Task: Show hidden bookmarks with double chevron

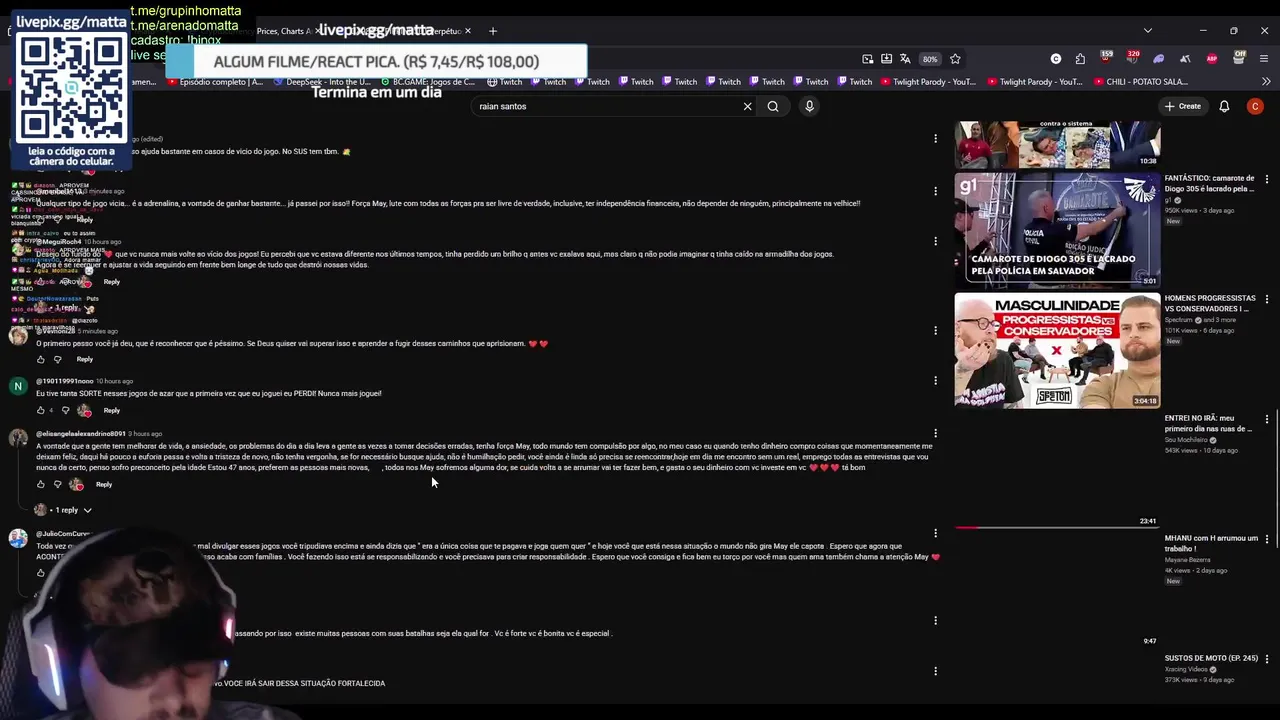Action: [1266, 82]
